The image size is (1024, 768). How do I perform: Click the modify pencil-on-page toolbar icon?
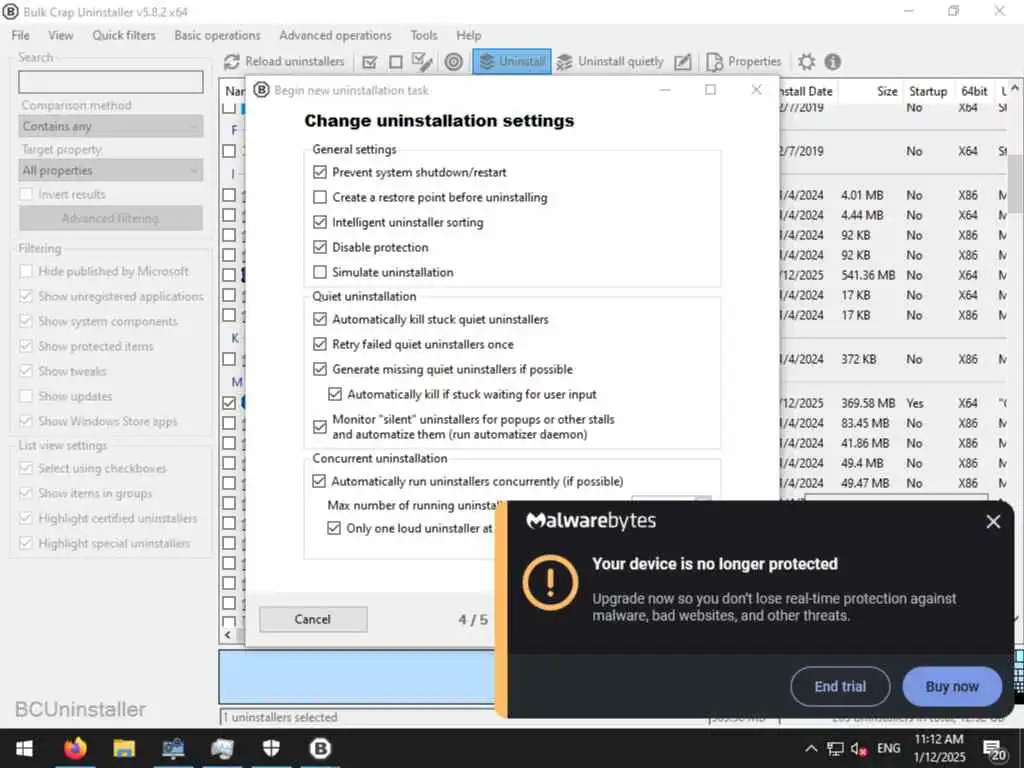(682, 62)
